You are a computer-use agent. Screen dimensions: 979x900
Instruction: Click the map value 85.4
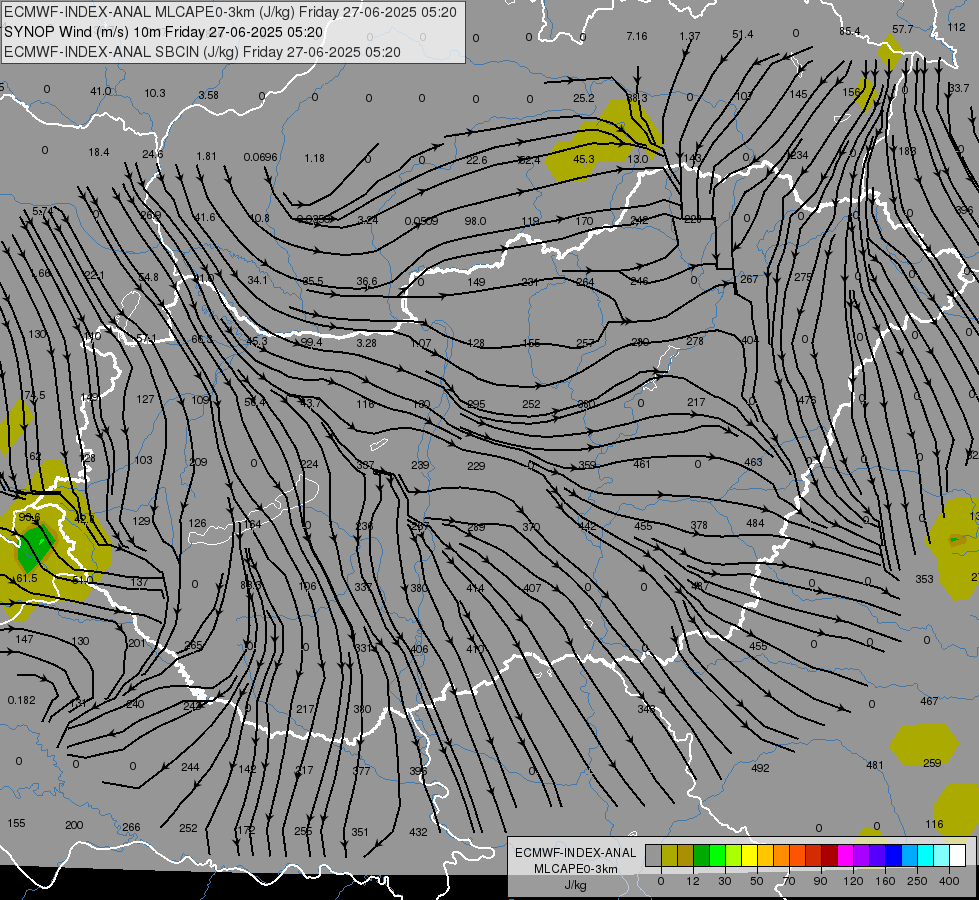pyautogui.click(x=850, y=31)
